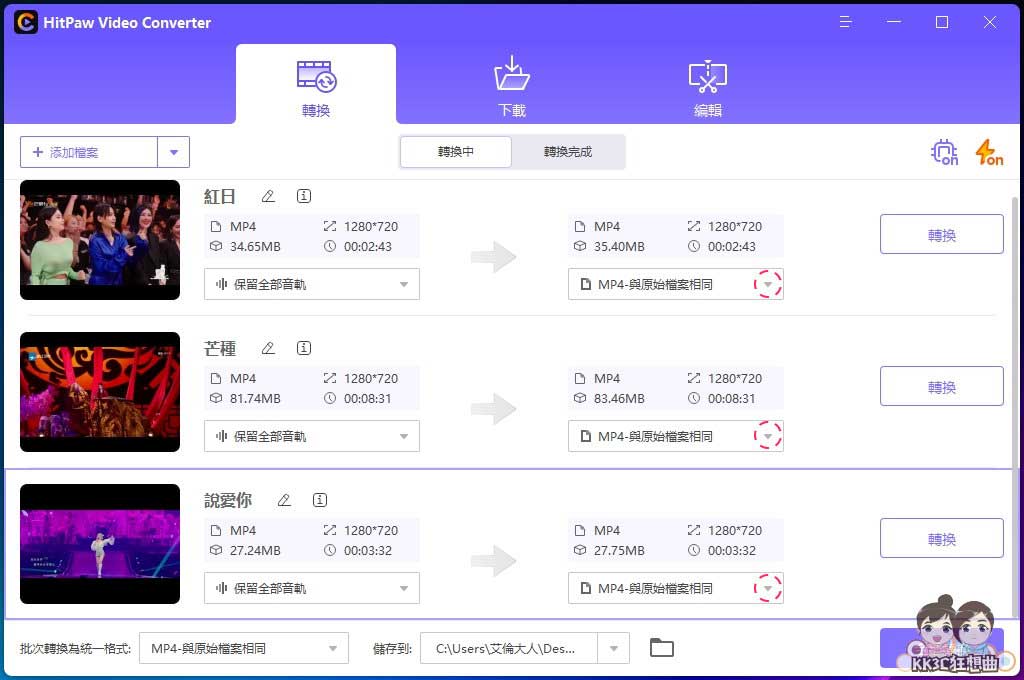Toggle audio track selection for 說愛你
The image size is (1024, 680).
point(311,588)
